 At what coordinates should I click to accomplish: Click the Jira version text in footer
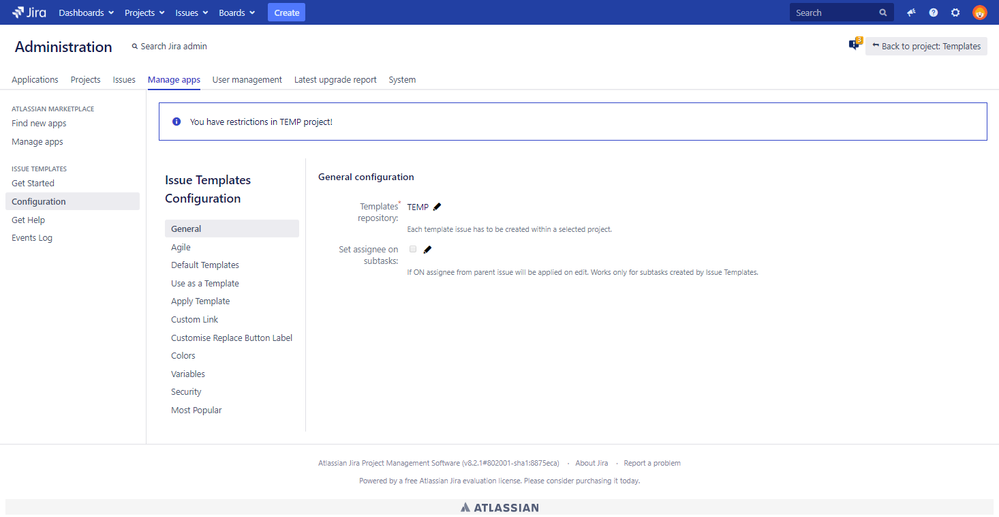(x=438, y=463)
